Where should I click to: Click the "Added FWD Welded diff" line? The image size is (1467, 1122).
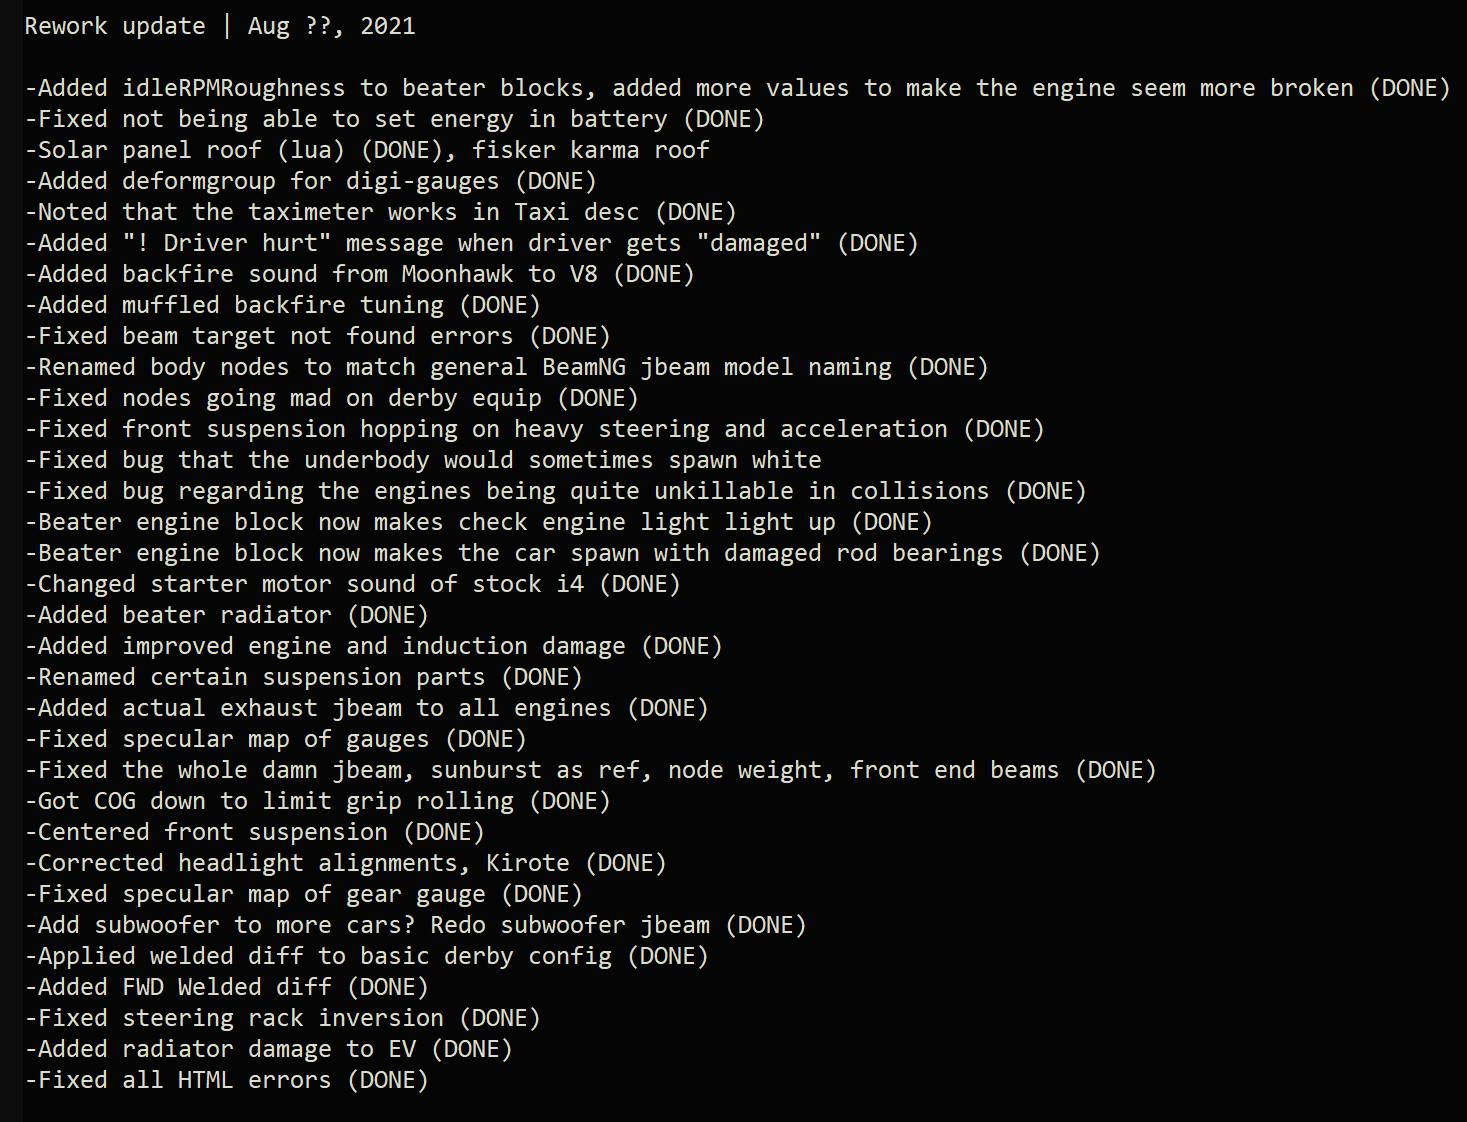pos(226,988)
